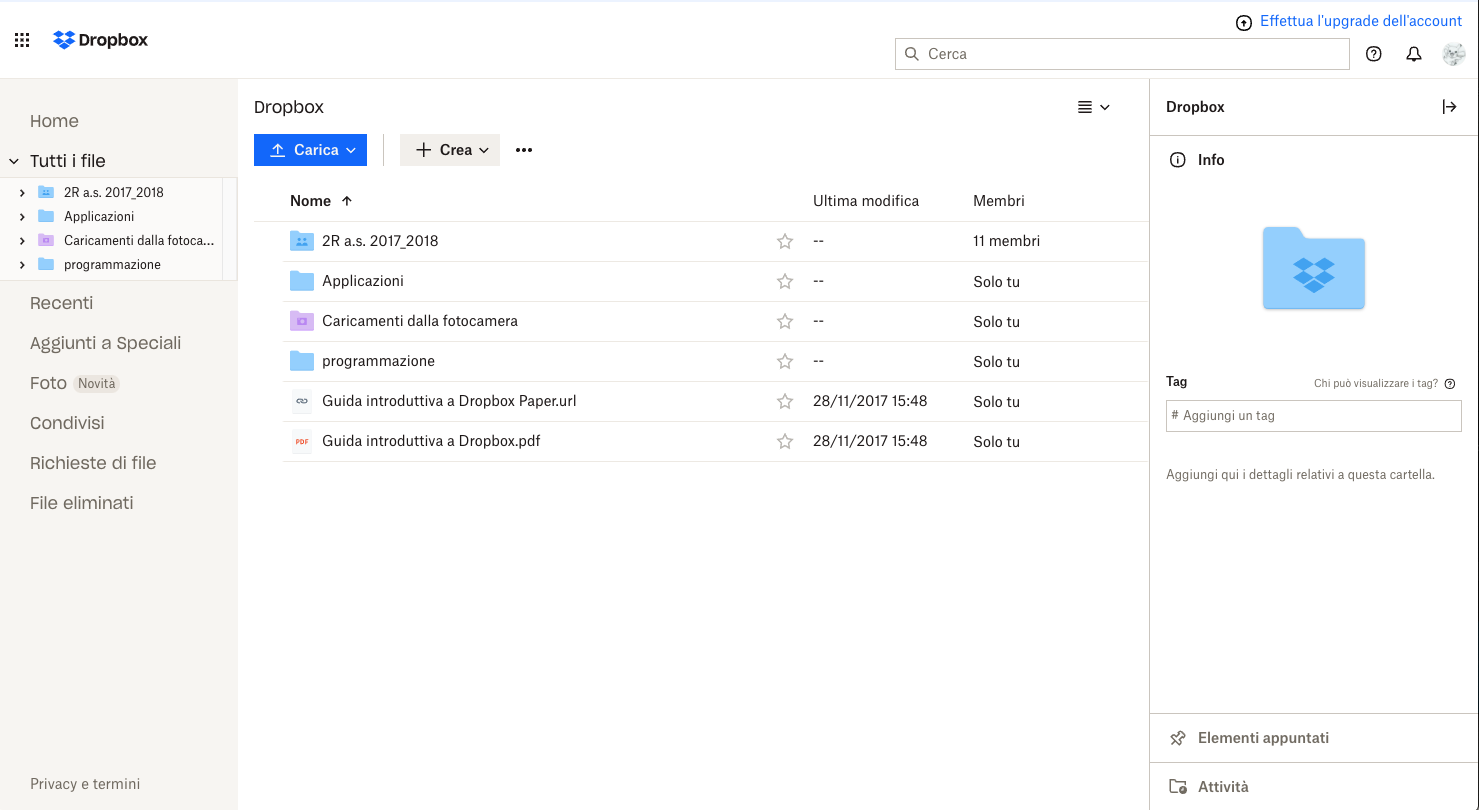Open Foto section
The image size is (1479, 810).
[48, 383]
